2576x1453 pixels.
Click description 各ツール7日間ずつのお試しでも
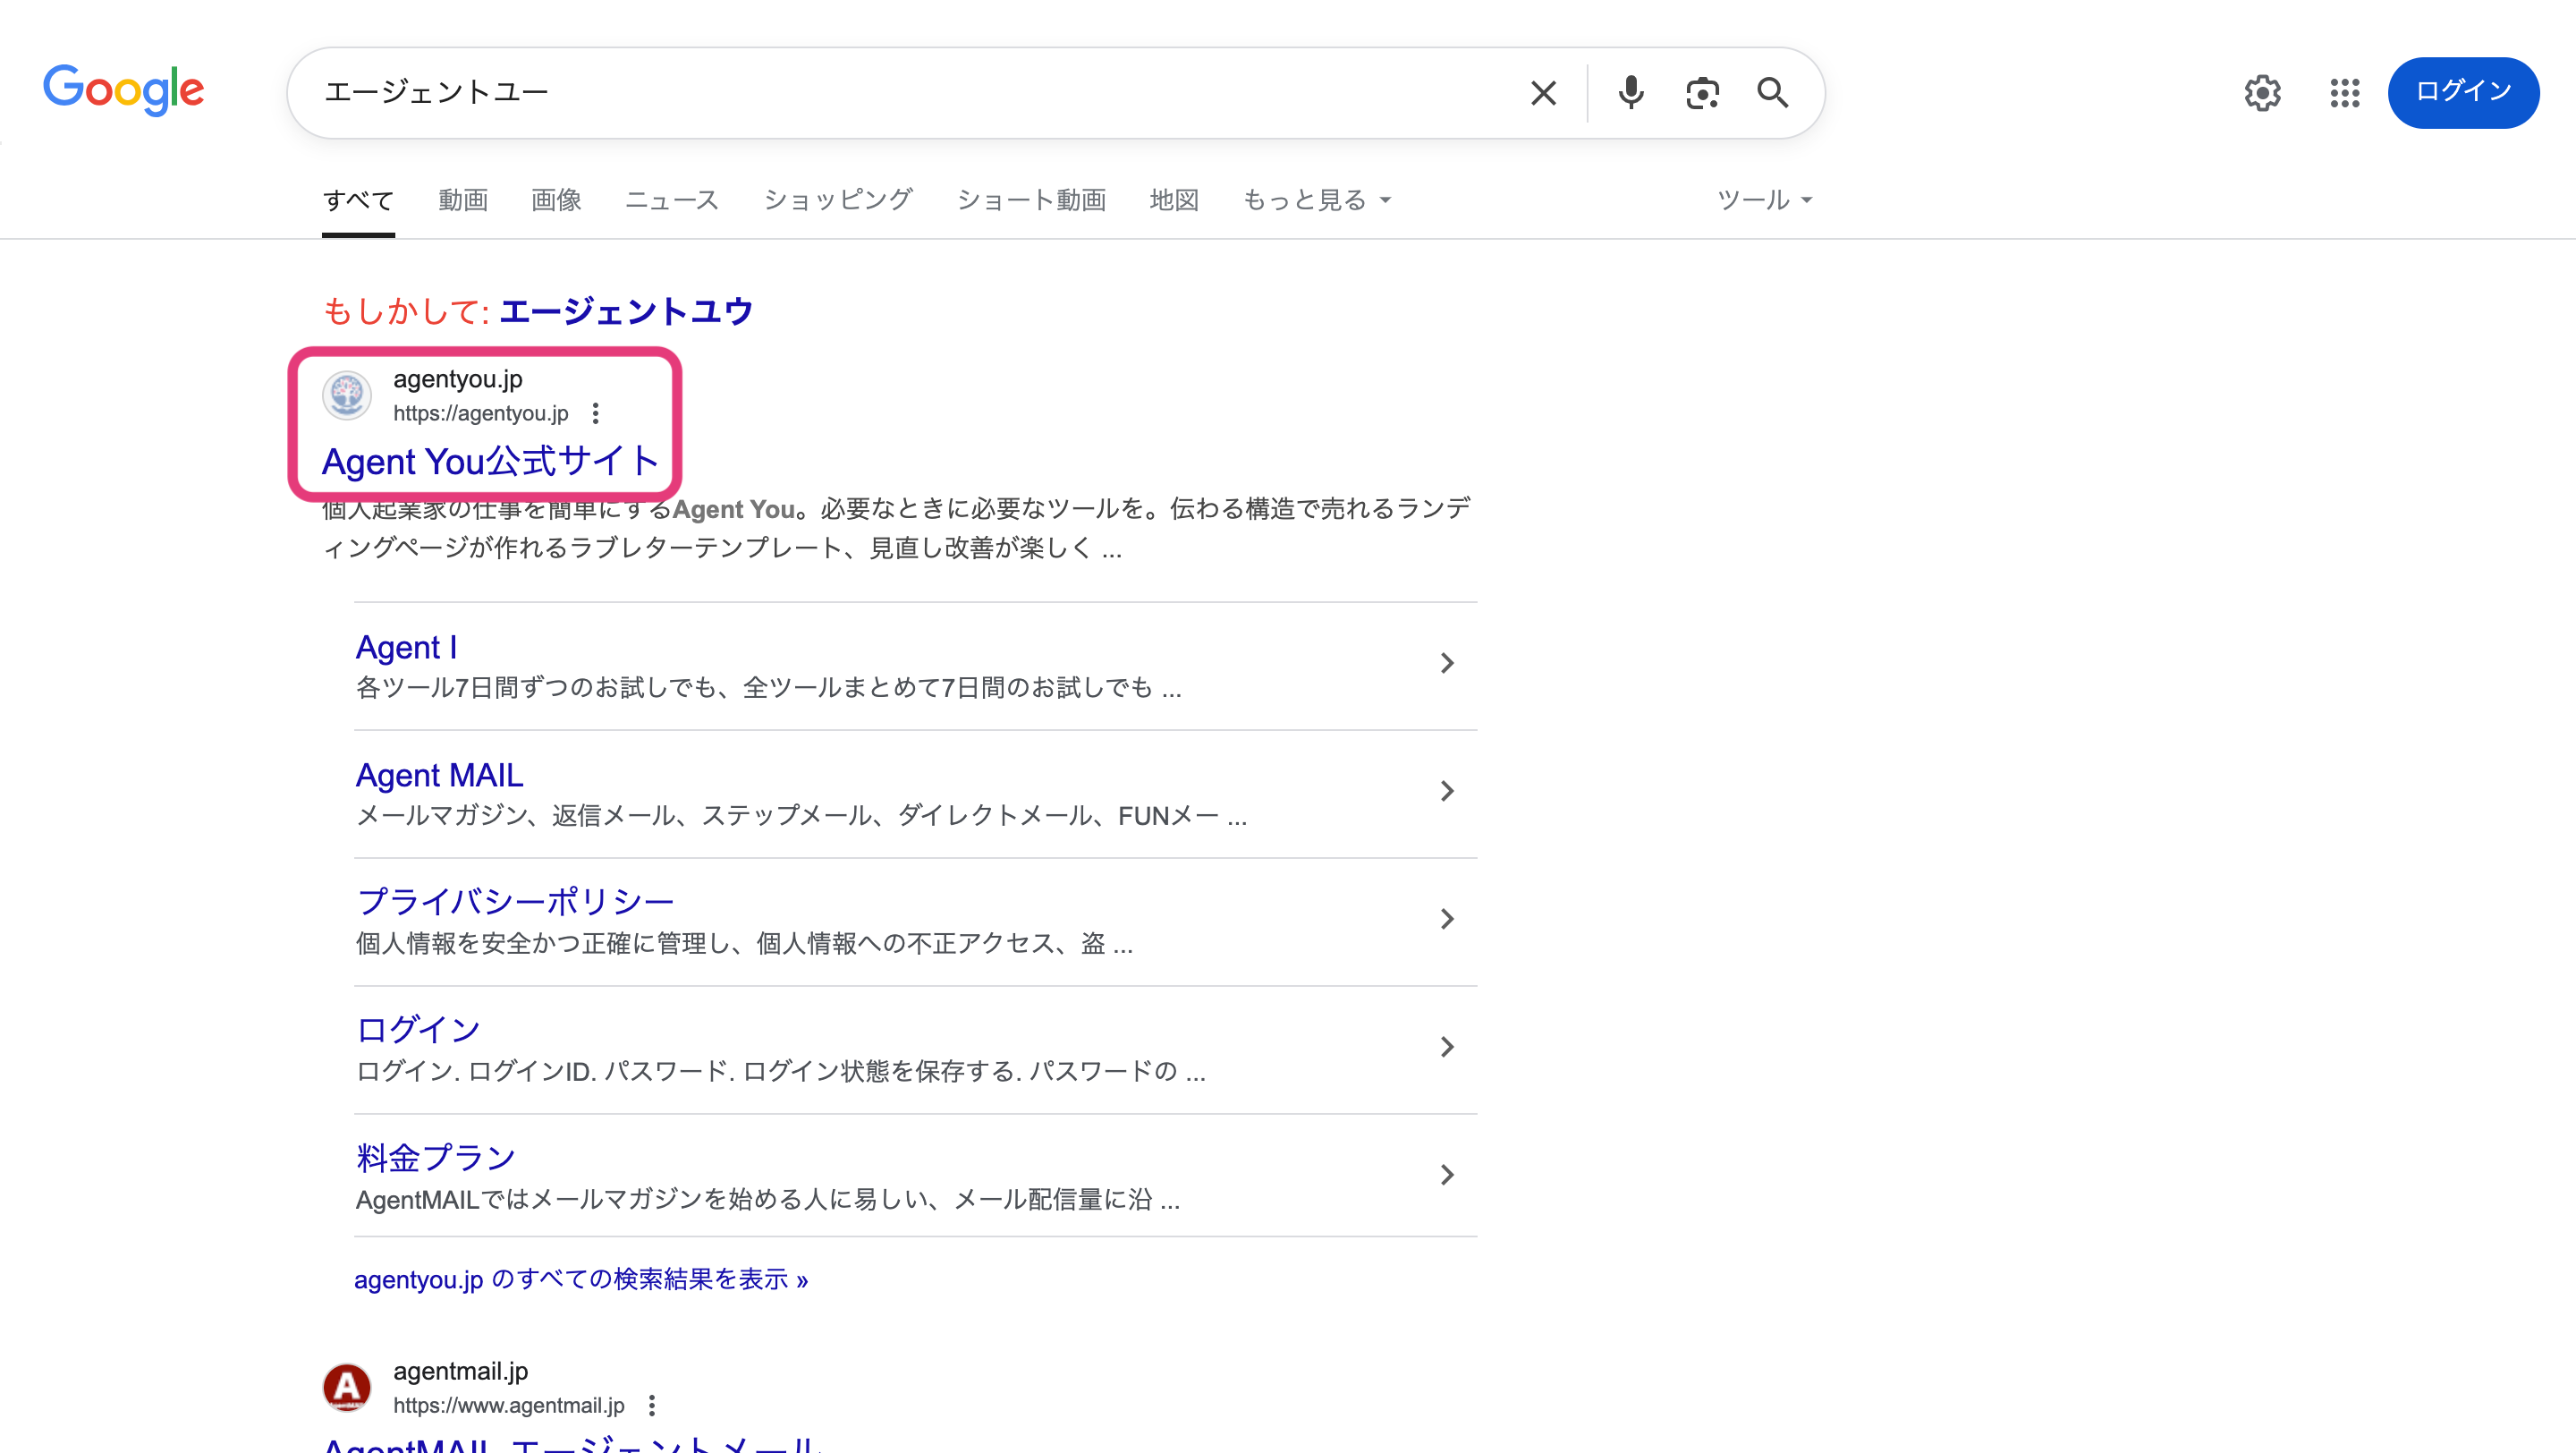pos(768,688)
